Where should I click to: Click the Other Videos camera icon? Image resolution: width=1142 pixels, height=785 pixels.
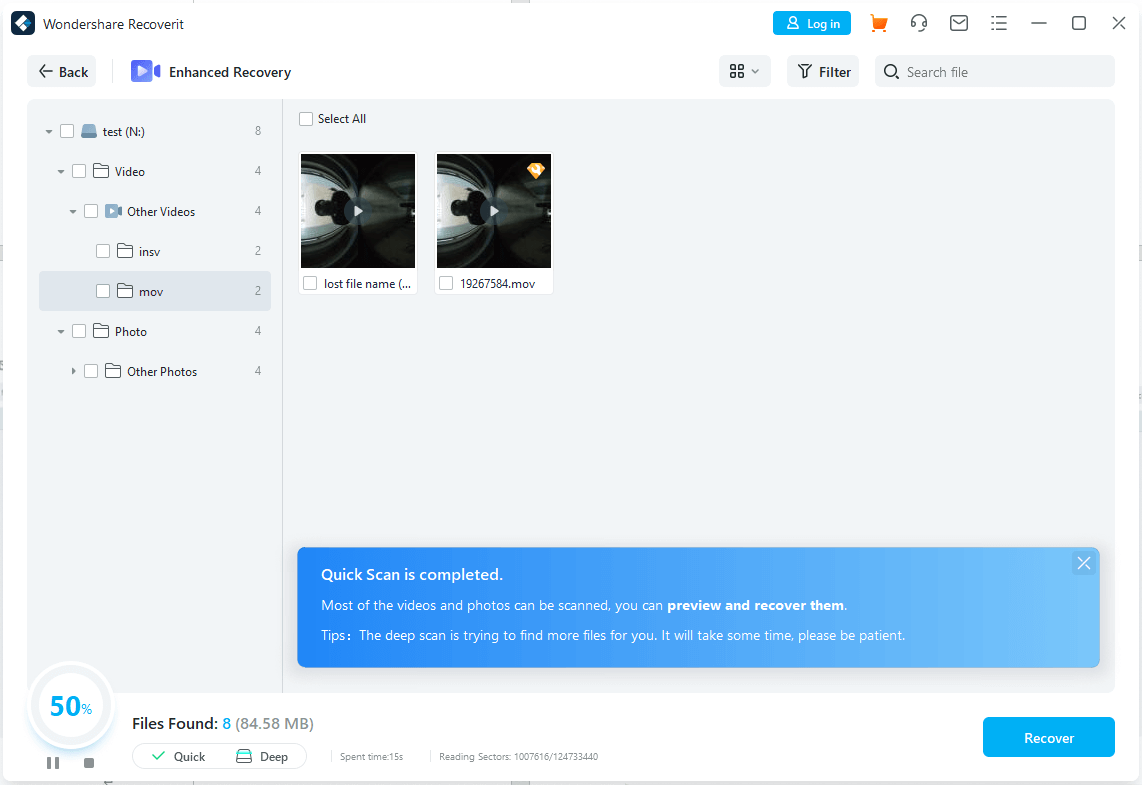pos(114,211)
